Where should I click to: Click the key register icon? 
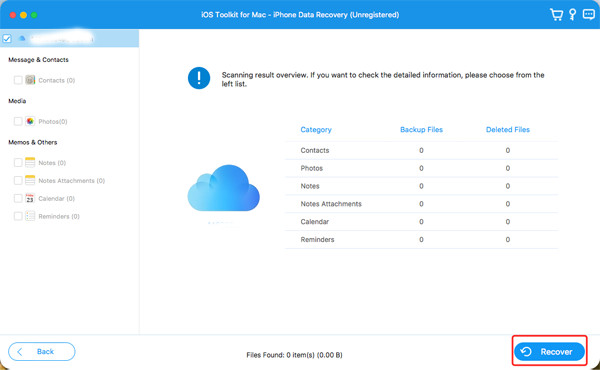(572, 15)
